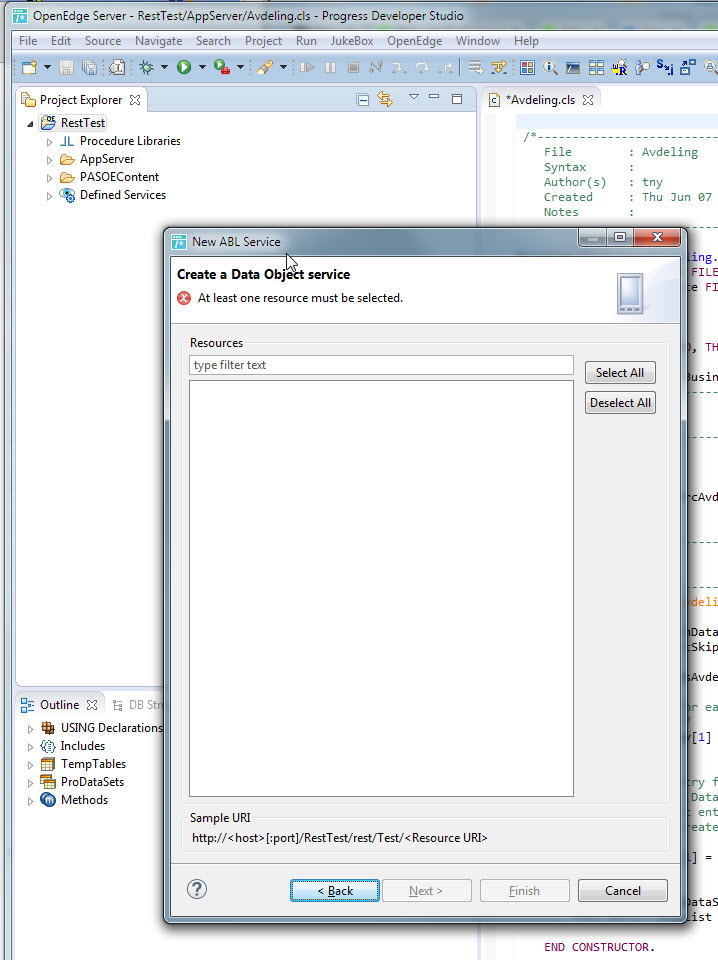
Task: Click the Run External Tools icon
Action: (x=222, y=67)
